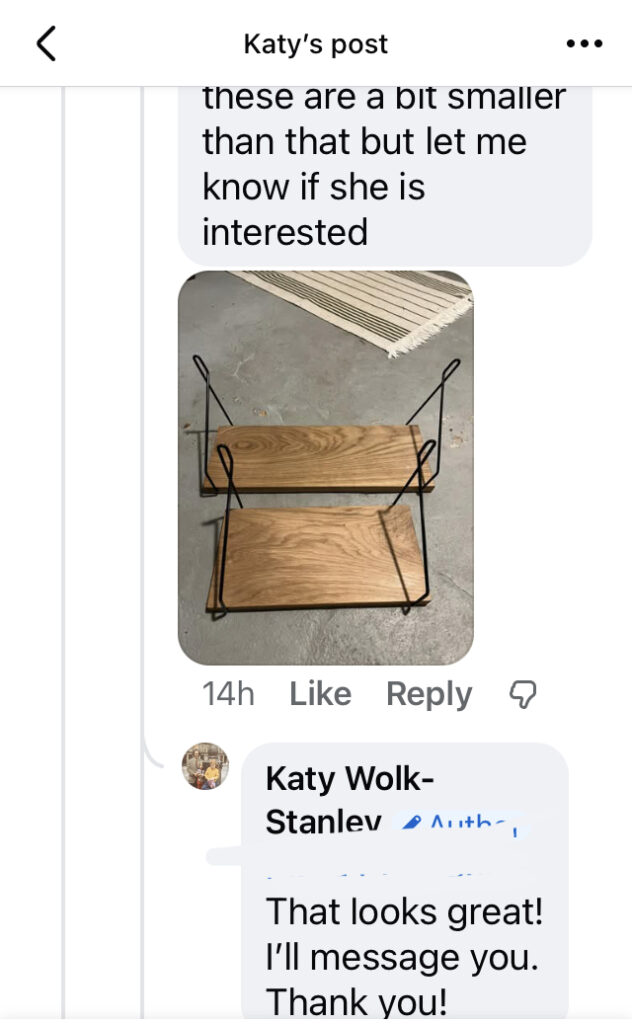Open the Katy Wolk-Stanley name link

coord(350,800)
